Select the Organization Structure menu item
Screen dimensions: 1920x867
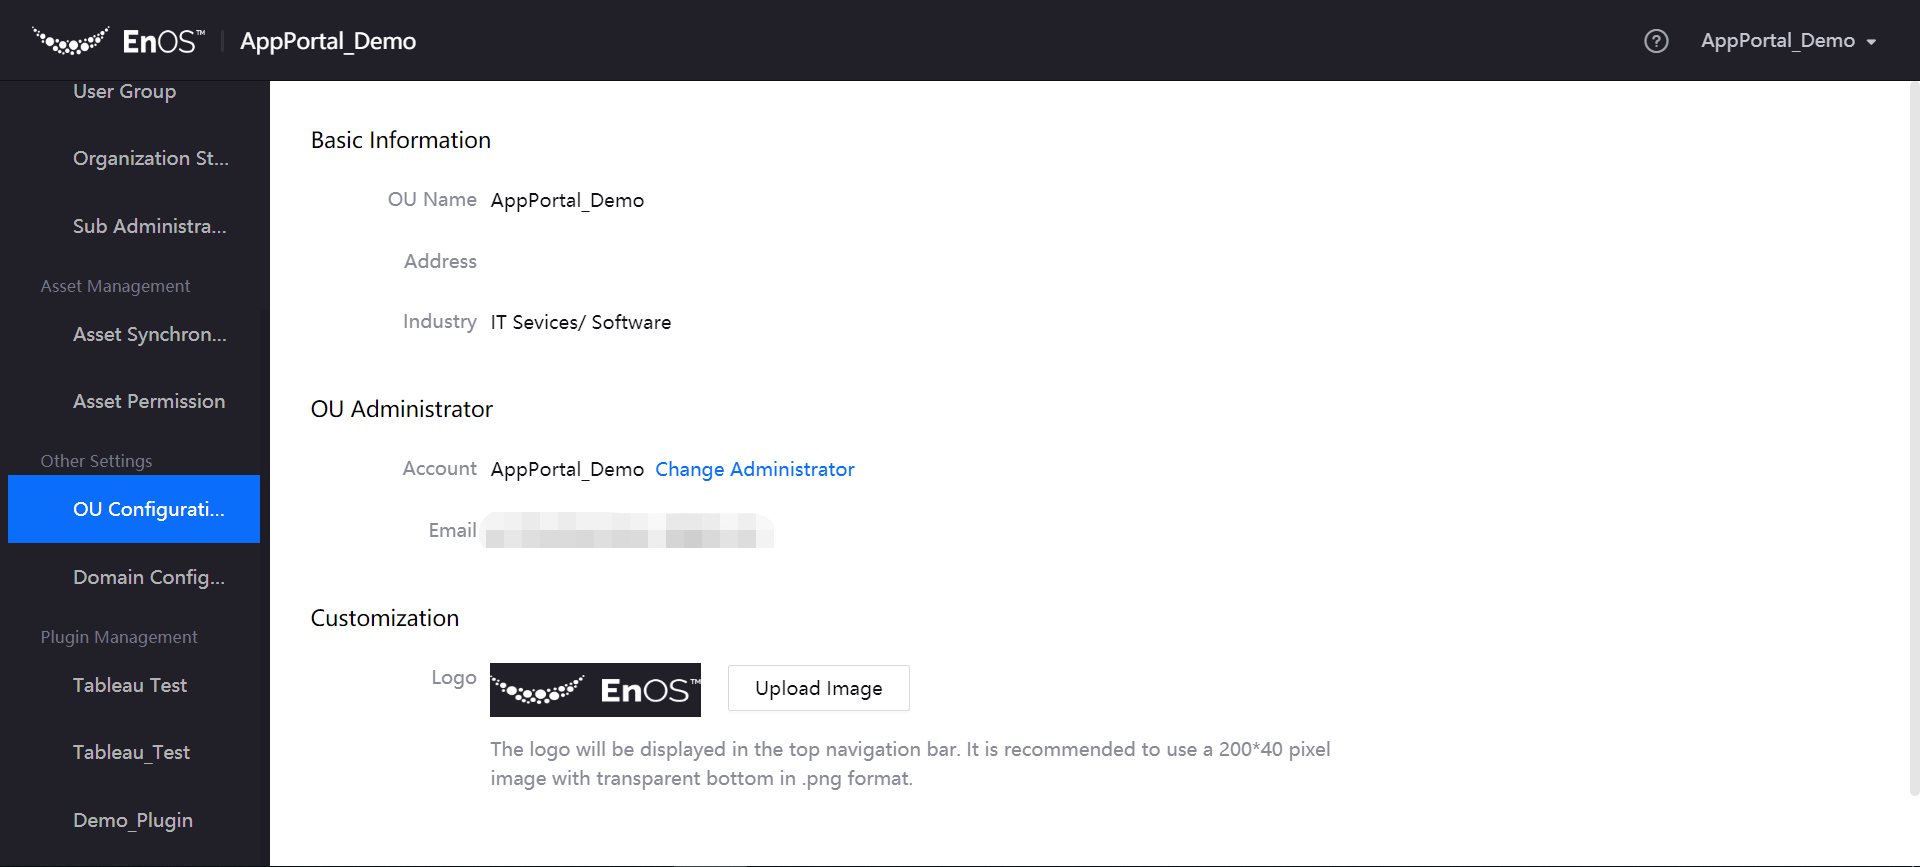point(150,158)
